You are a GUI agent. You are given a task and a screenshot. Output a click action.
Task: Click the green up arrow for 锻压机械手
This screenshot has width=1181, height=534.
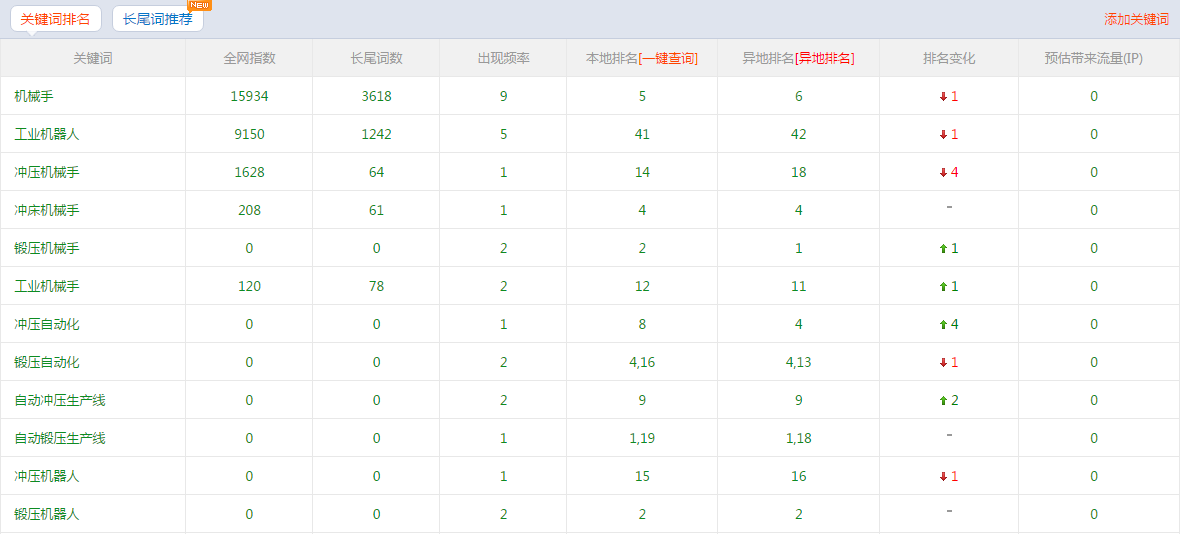943,249
